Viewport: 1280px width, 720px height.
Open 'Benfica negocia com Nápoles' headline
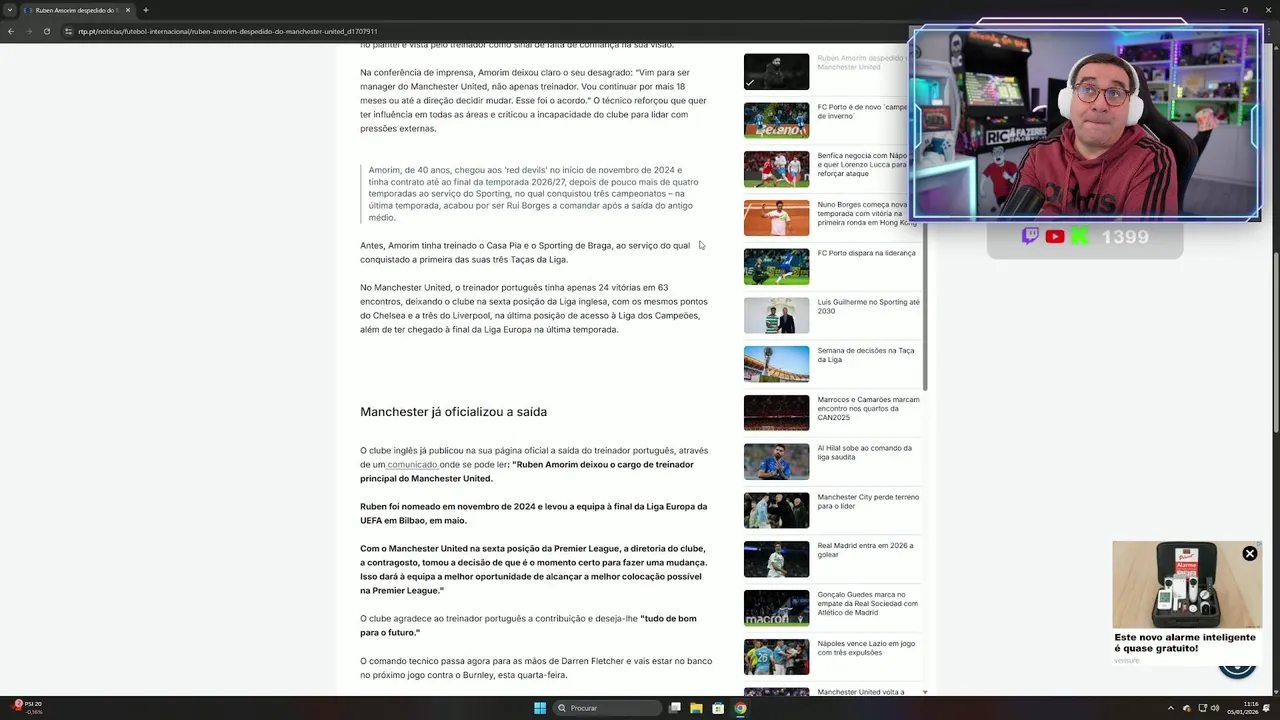[x=862, y=165]
